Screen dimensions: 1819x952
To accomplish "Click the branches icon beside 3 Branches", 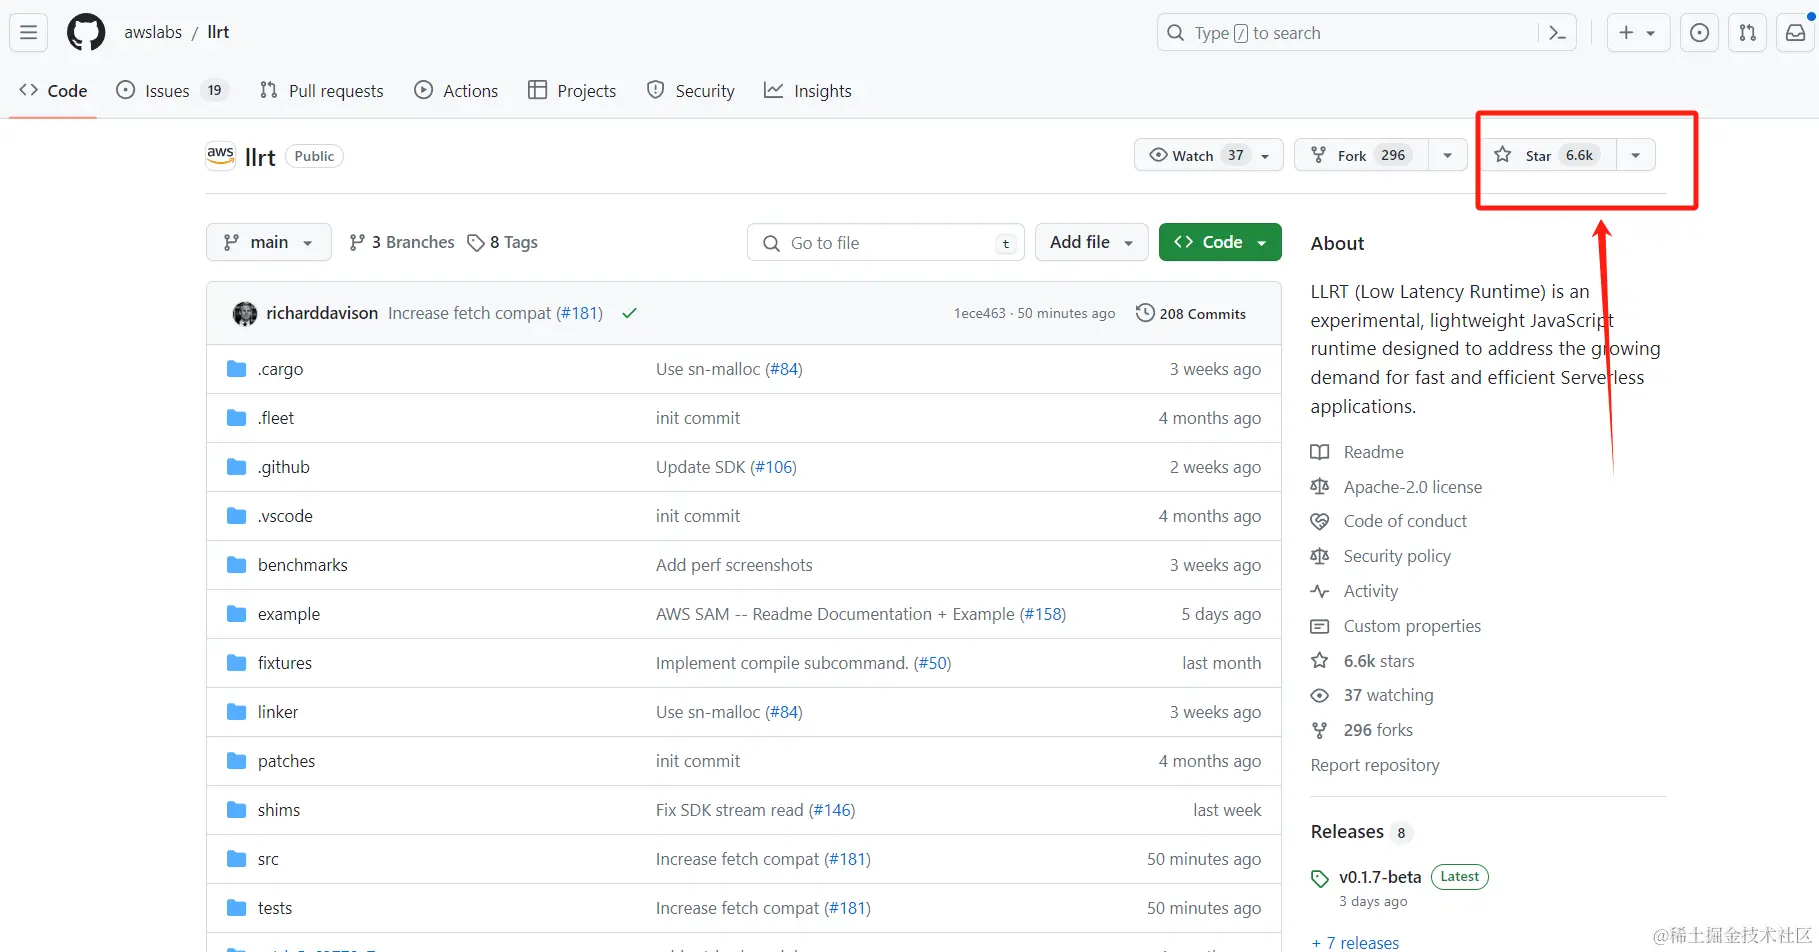I will [x=357, y=242].
